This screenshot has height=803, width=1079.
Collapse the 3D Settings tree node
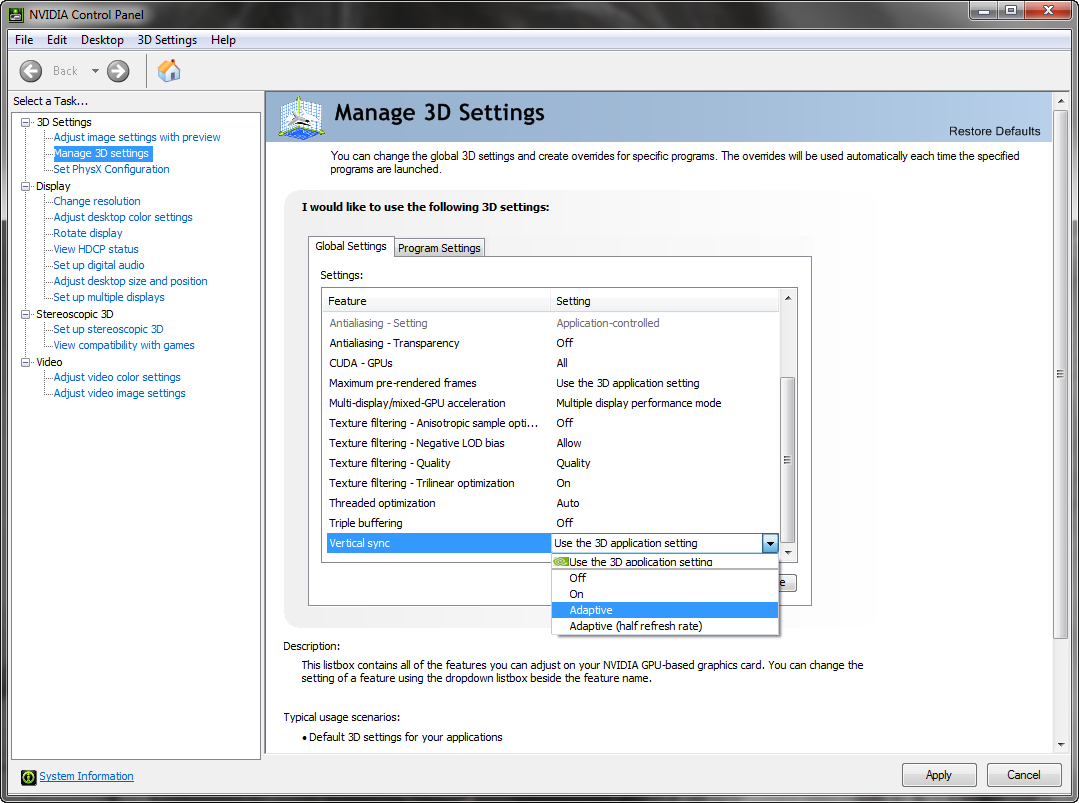point(25,122)
